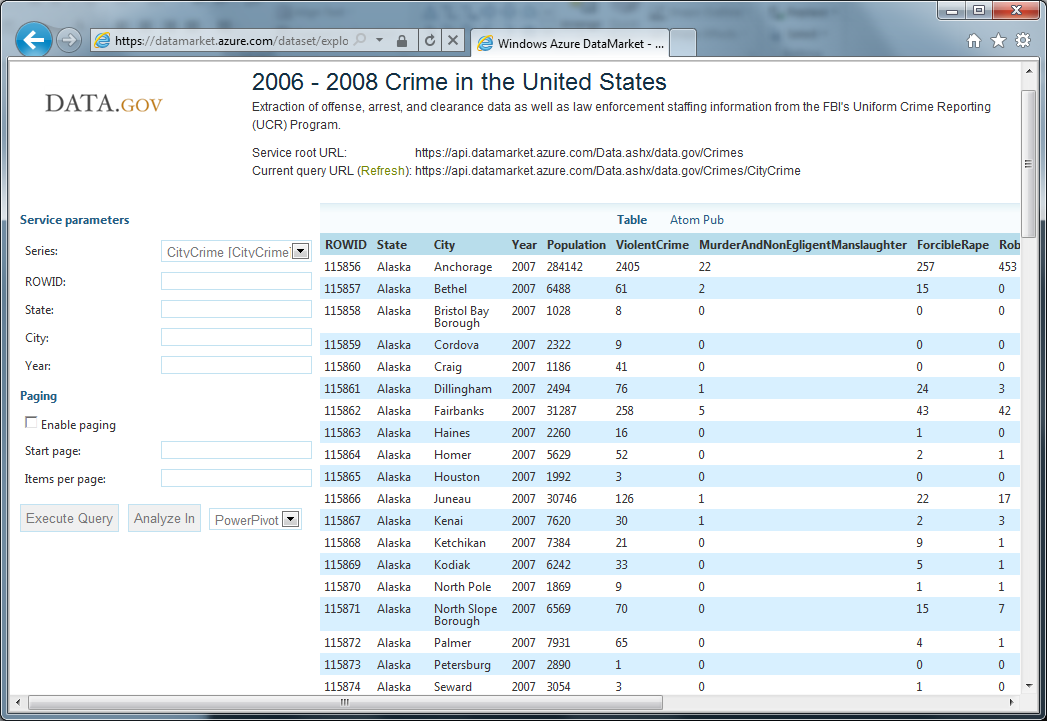Click the Seward city cell

[x=453, y=687]
